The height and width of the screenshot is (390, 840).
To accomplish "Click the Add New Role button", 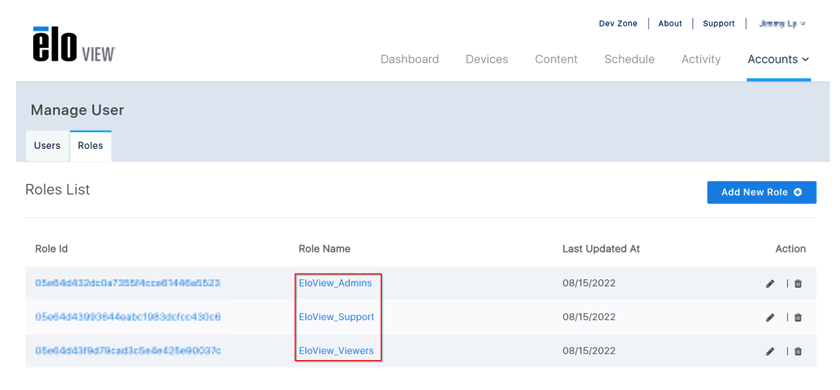I will coord(761,192).
